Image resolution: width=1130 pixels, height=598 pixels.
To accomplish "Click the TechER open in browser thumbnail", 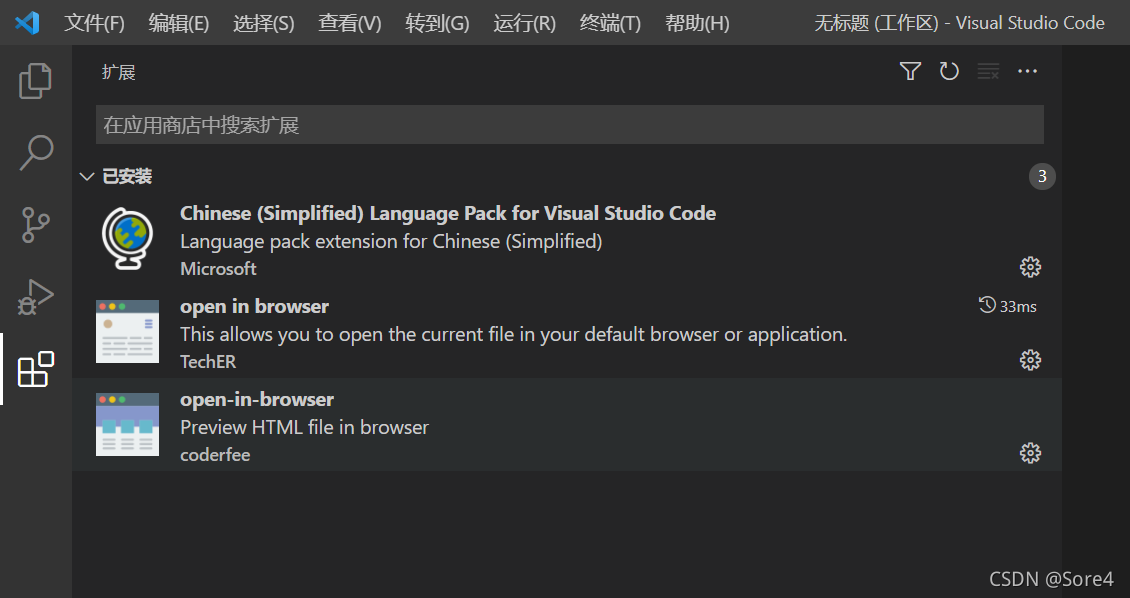I will (128, 331).
